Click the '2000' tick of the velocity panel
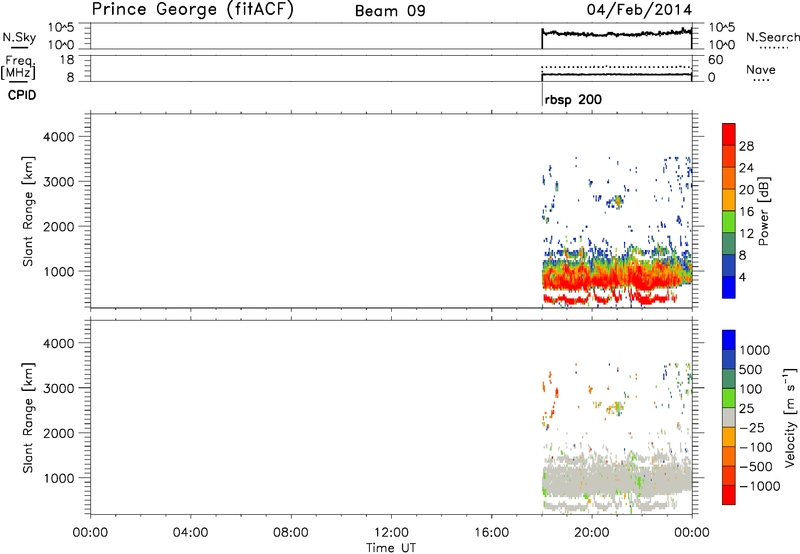800x554 pixels. tap(58, 433)
